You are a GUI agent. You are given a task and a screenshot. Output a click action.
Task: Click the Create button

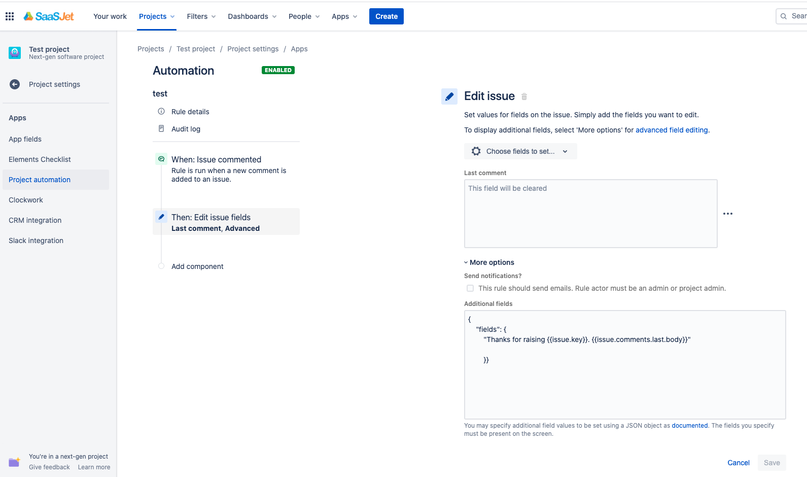(x=386, y=16)
